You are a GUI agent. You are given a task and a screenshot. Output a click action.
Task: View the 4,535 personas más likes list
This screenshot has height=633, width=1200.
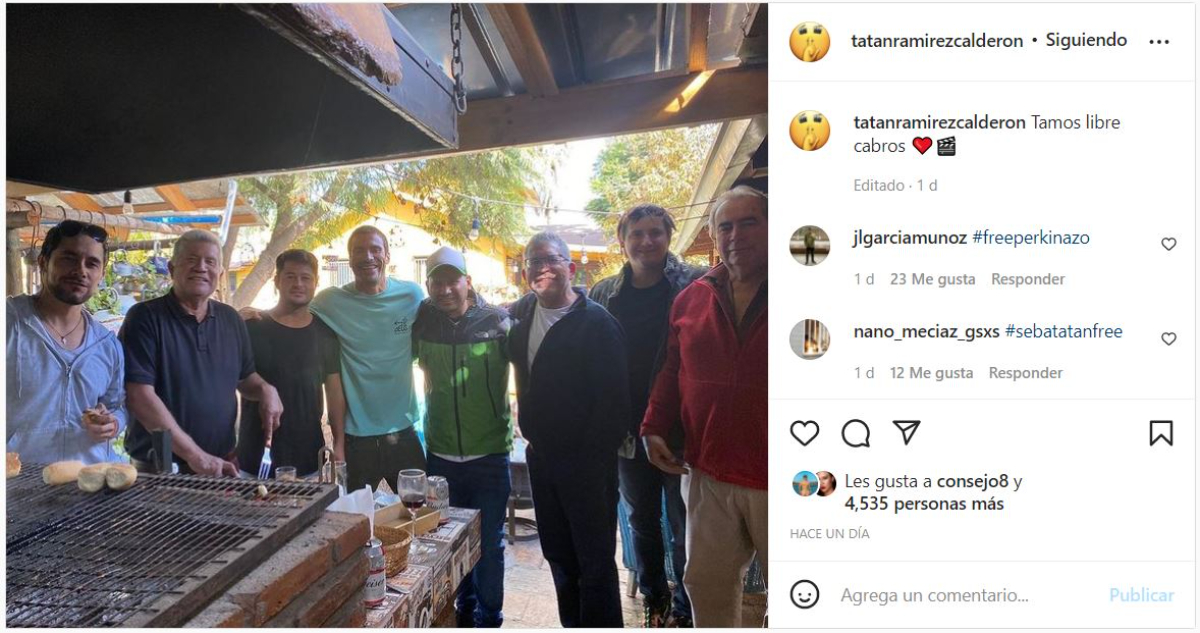pyautogui.click(x=925, y=504)
